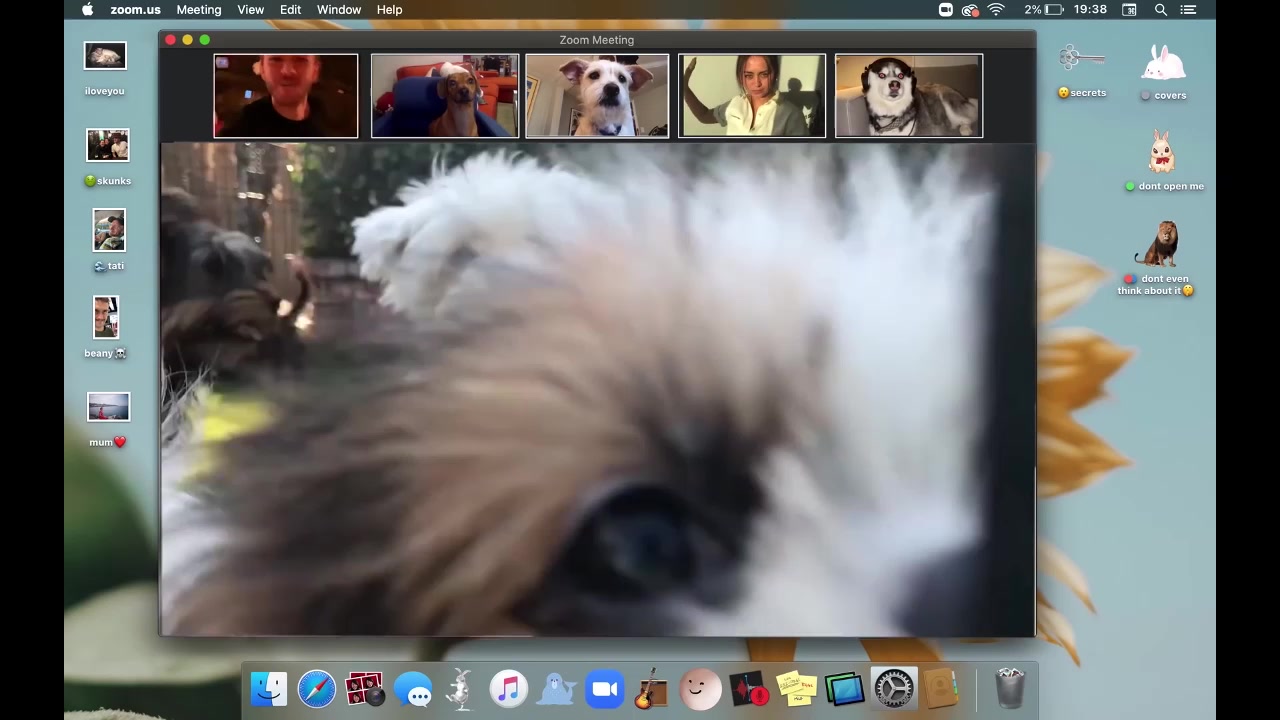Click the Spotlight search magnifier

click(1161, 10)
